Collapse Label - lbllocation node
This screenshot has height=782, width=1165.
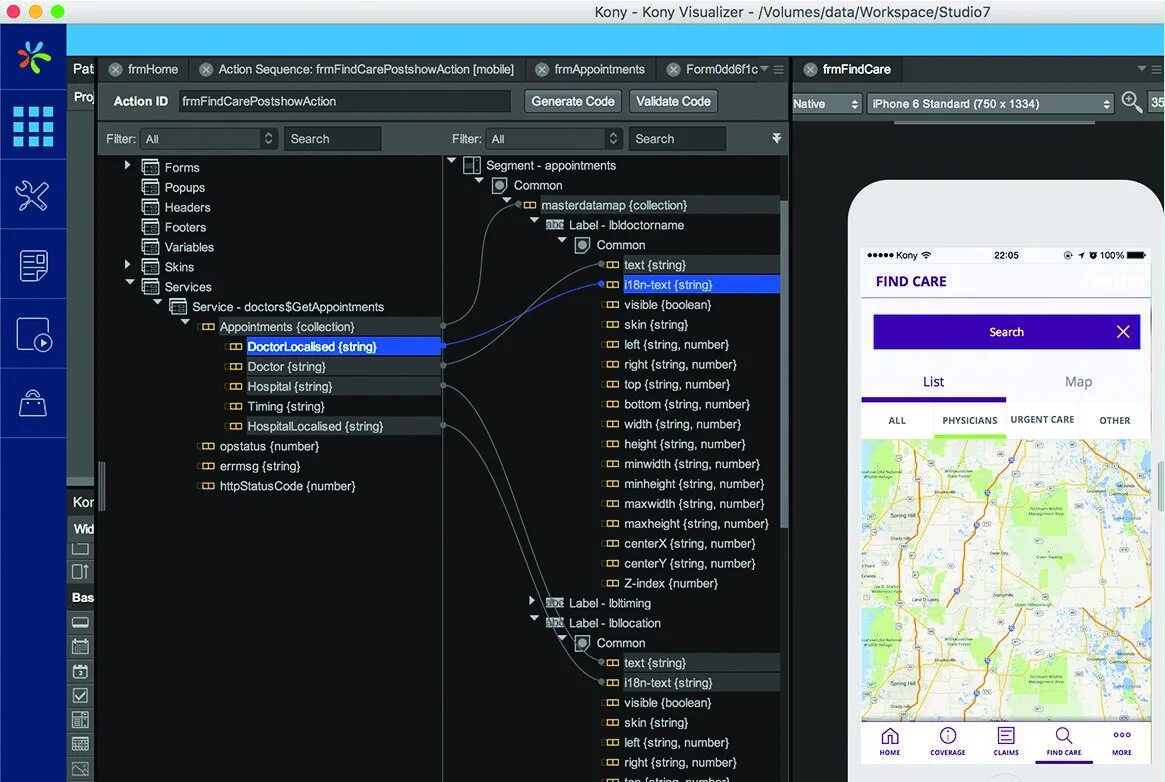point(534,618)
